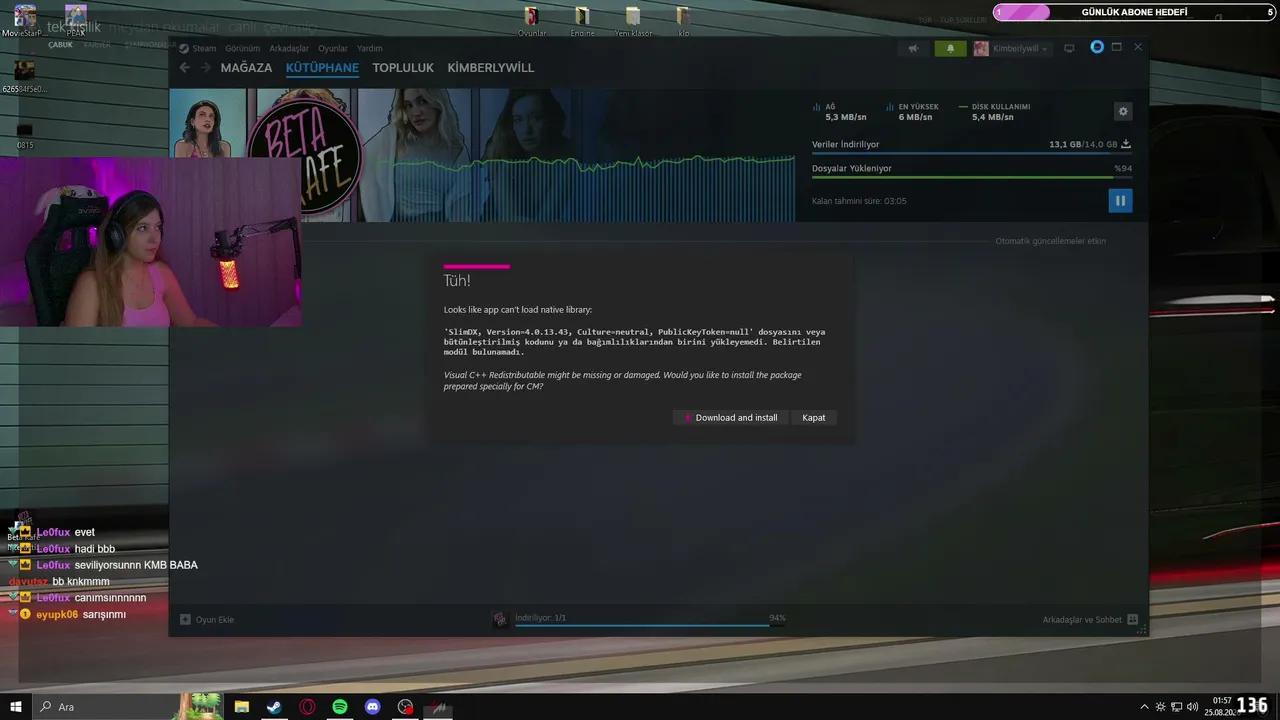The image size is (1280, 720).
Task: Click the Otomatik güncellemeler etkin label
Action: (x=1050, y=241)
